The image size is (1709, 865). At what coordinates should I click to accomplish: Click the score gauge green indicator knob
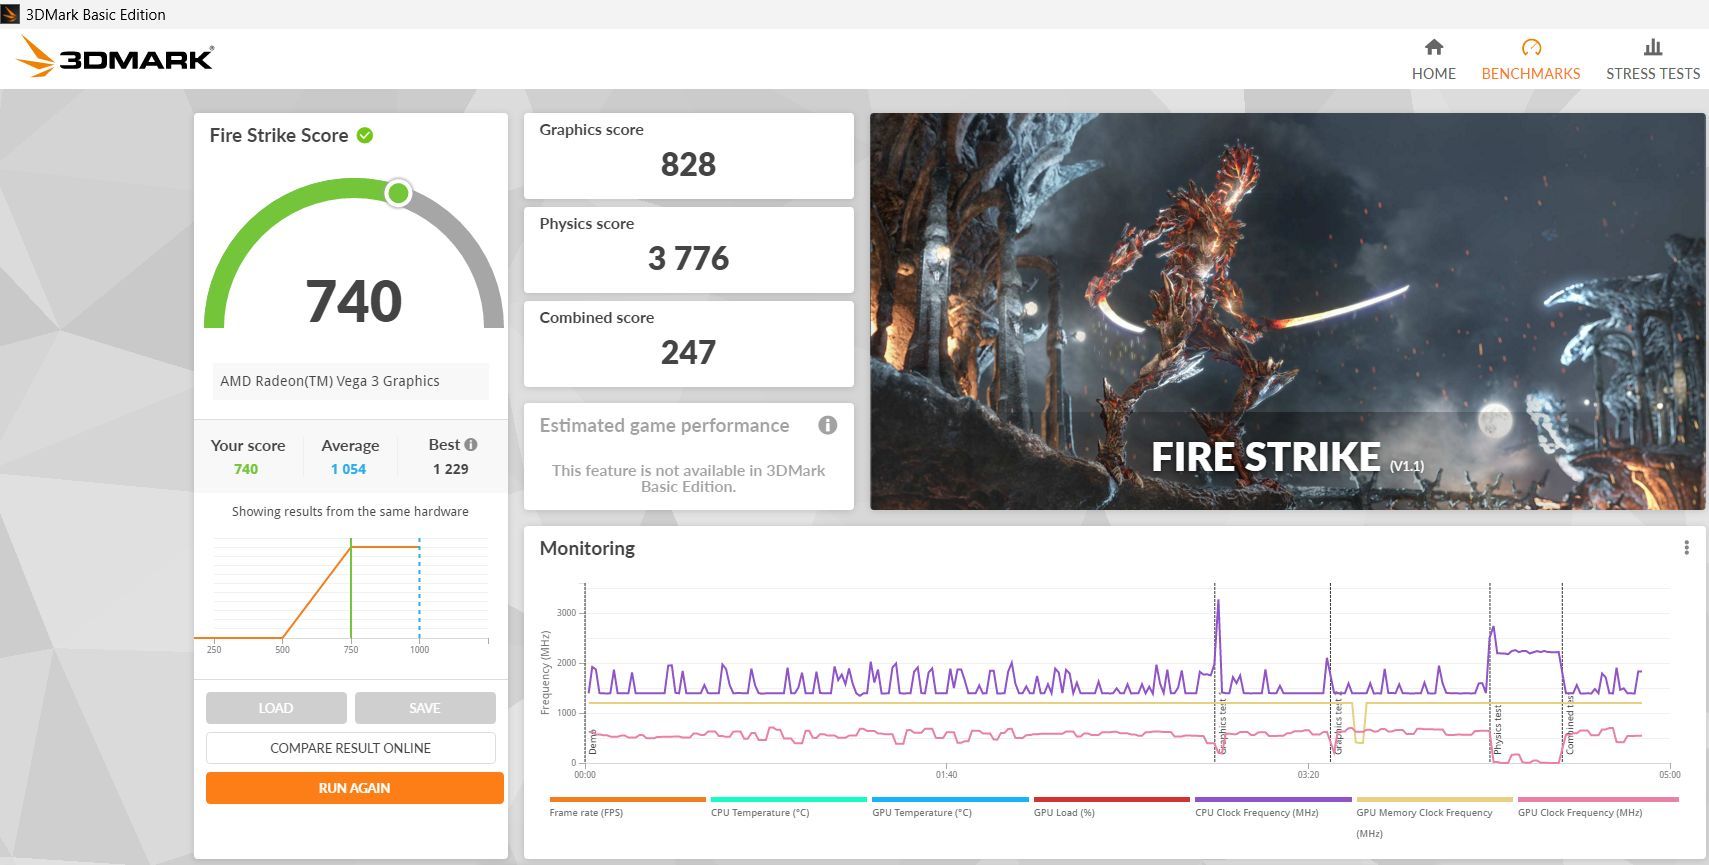[398, 193]
